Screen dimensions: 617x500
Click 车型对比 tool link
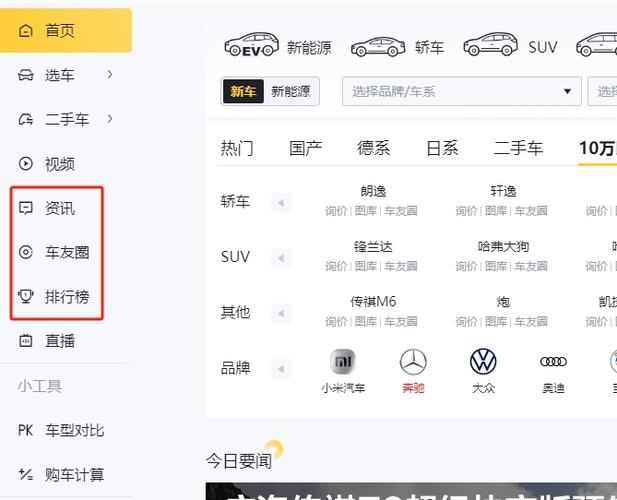click(x=74, y=430)
